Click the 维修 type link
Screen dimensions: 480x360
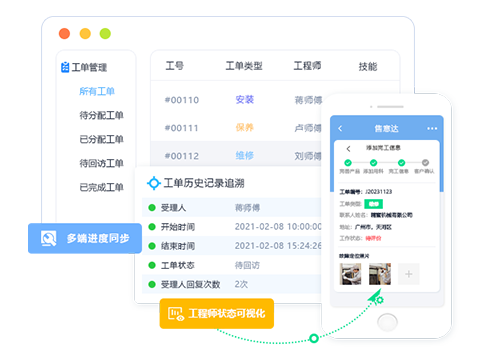245,155
